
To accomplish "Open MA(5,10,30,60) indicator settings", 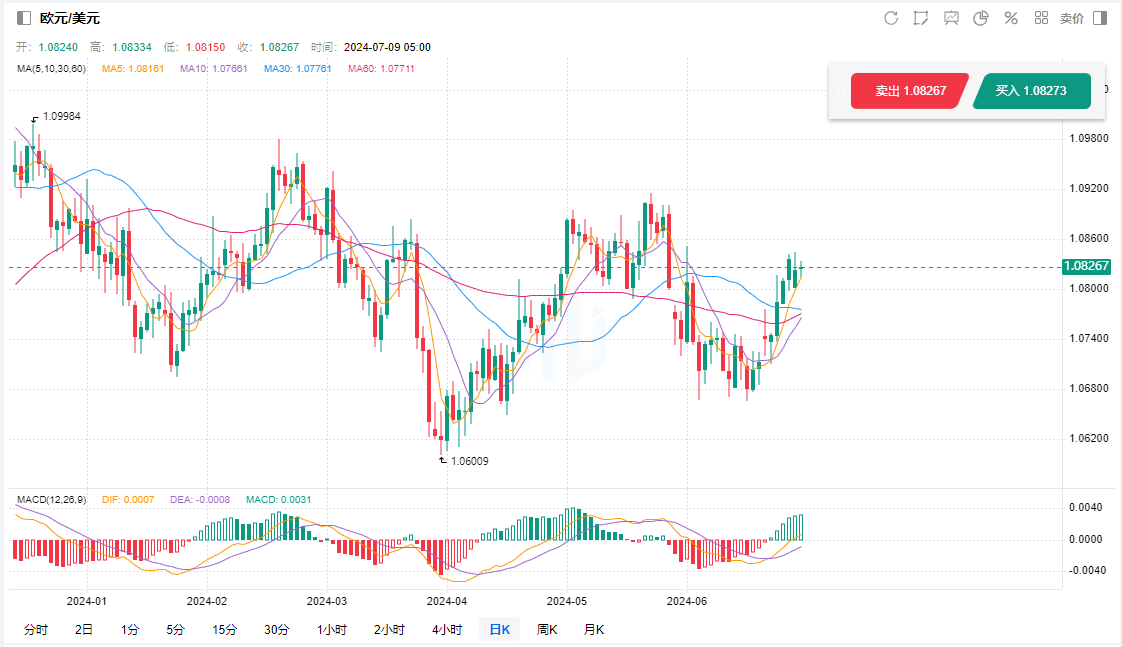I will coord(51,68).
